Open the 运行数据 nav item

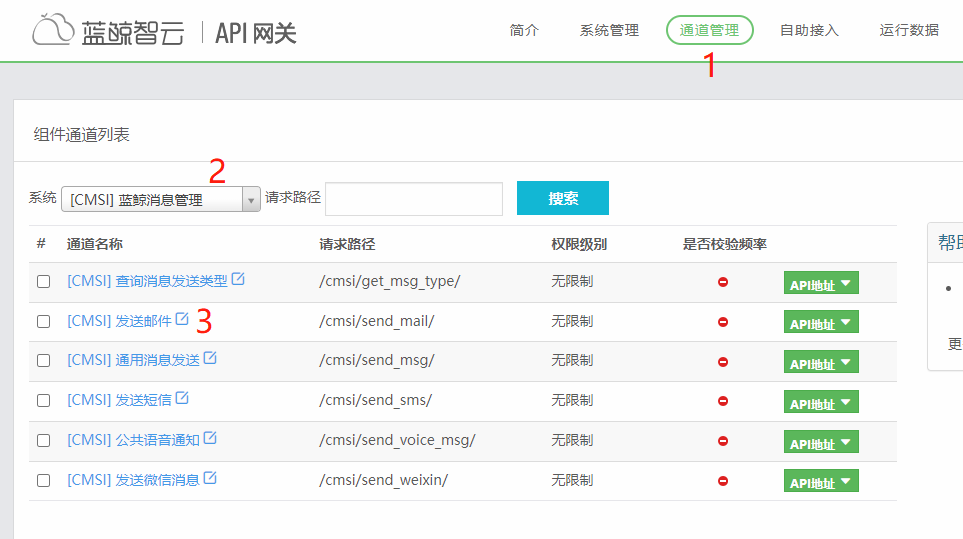click(x=909, y=30)
